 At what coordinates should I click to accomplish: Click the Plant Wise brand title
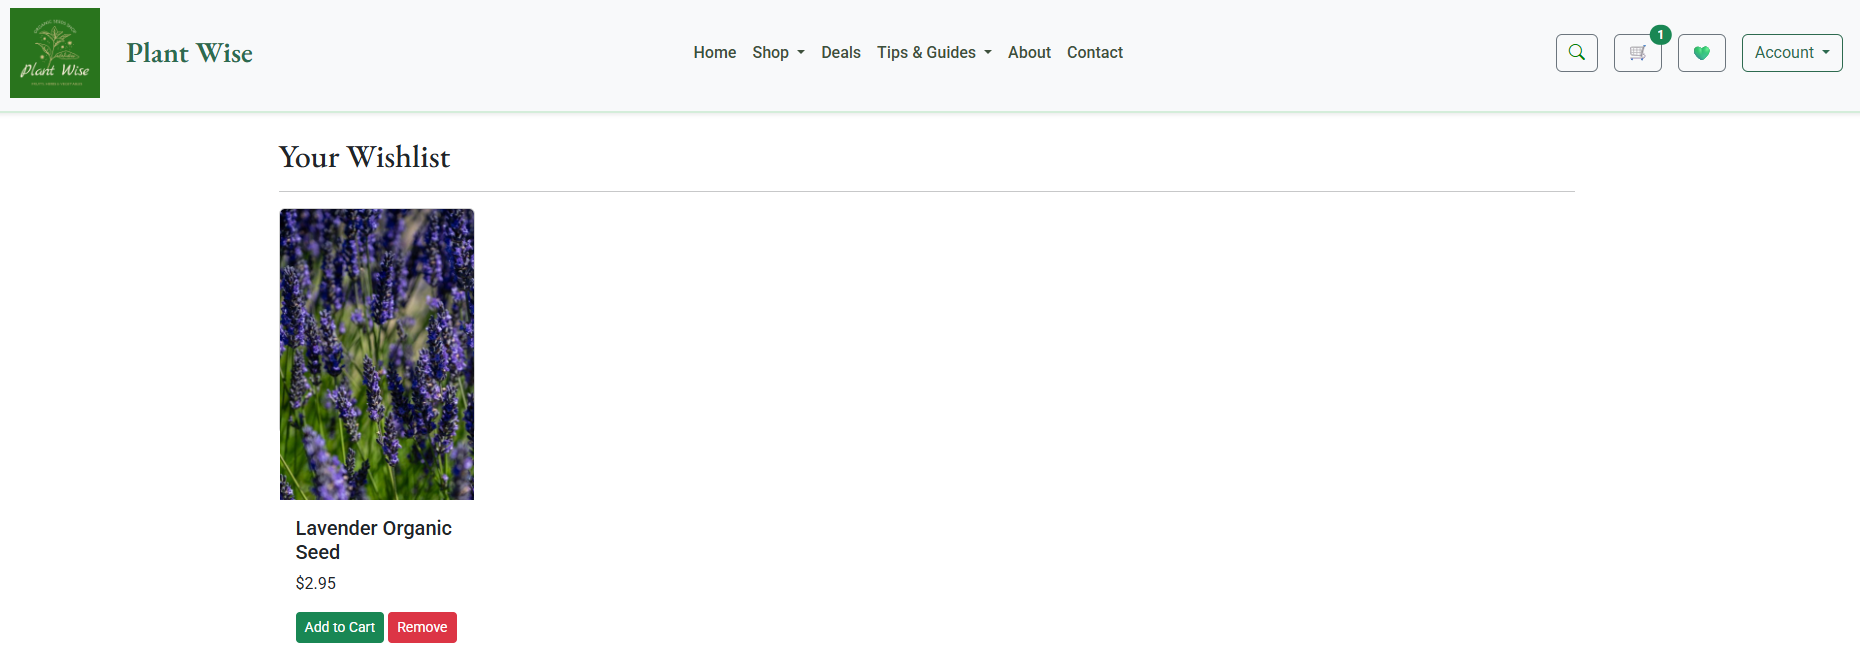tap(190, 53)
